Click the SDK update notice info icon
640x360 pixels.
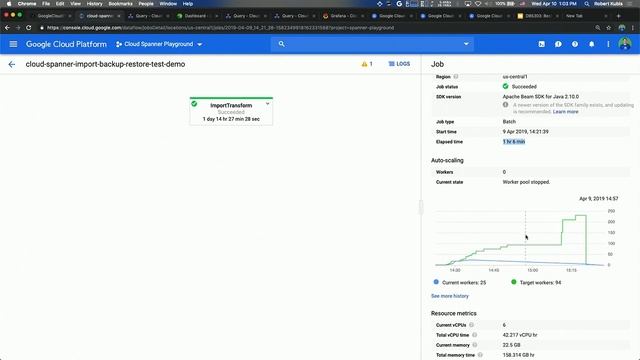click(x=505, y=105)
